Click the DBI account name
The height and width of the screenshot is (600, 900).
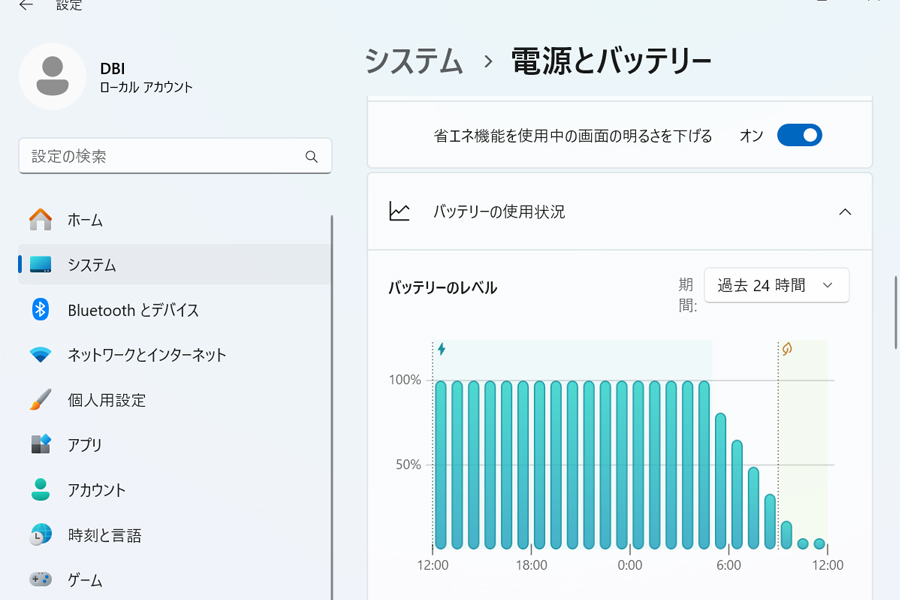click(x=112, y=69)
